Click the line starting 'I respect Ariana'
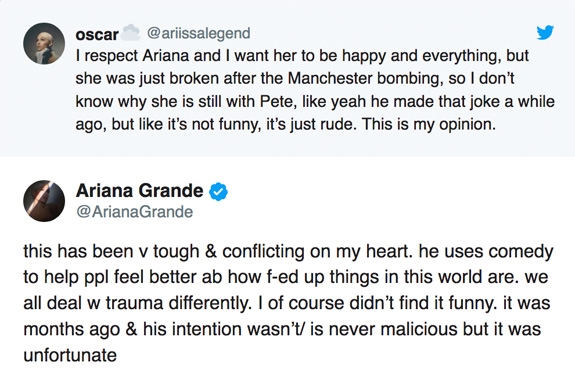The height and width of the screenshot is (387, 575). point(302,56)
